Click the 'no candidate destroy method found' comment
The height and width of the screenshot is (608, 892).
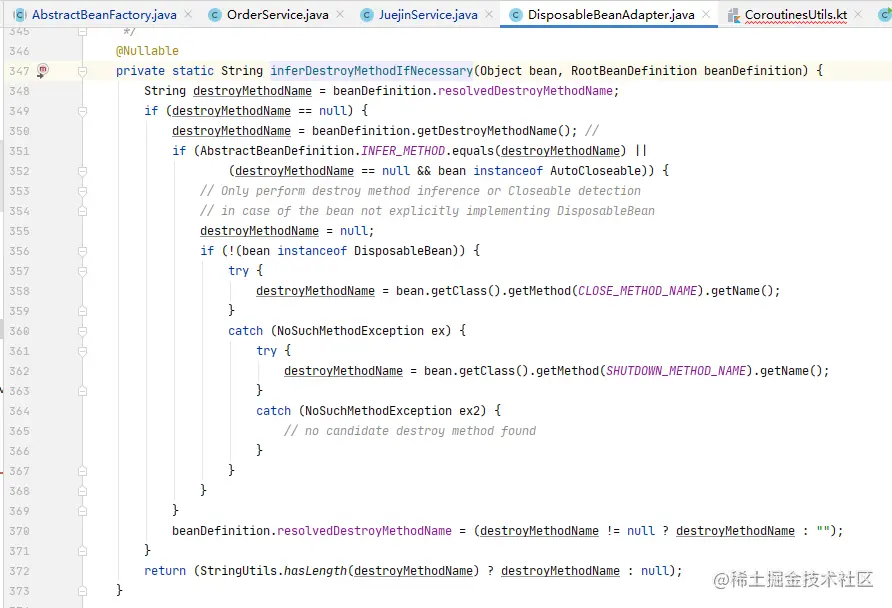(x=410, y=431)
